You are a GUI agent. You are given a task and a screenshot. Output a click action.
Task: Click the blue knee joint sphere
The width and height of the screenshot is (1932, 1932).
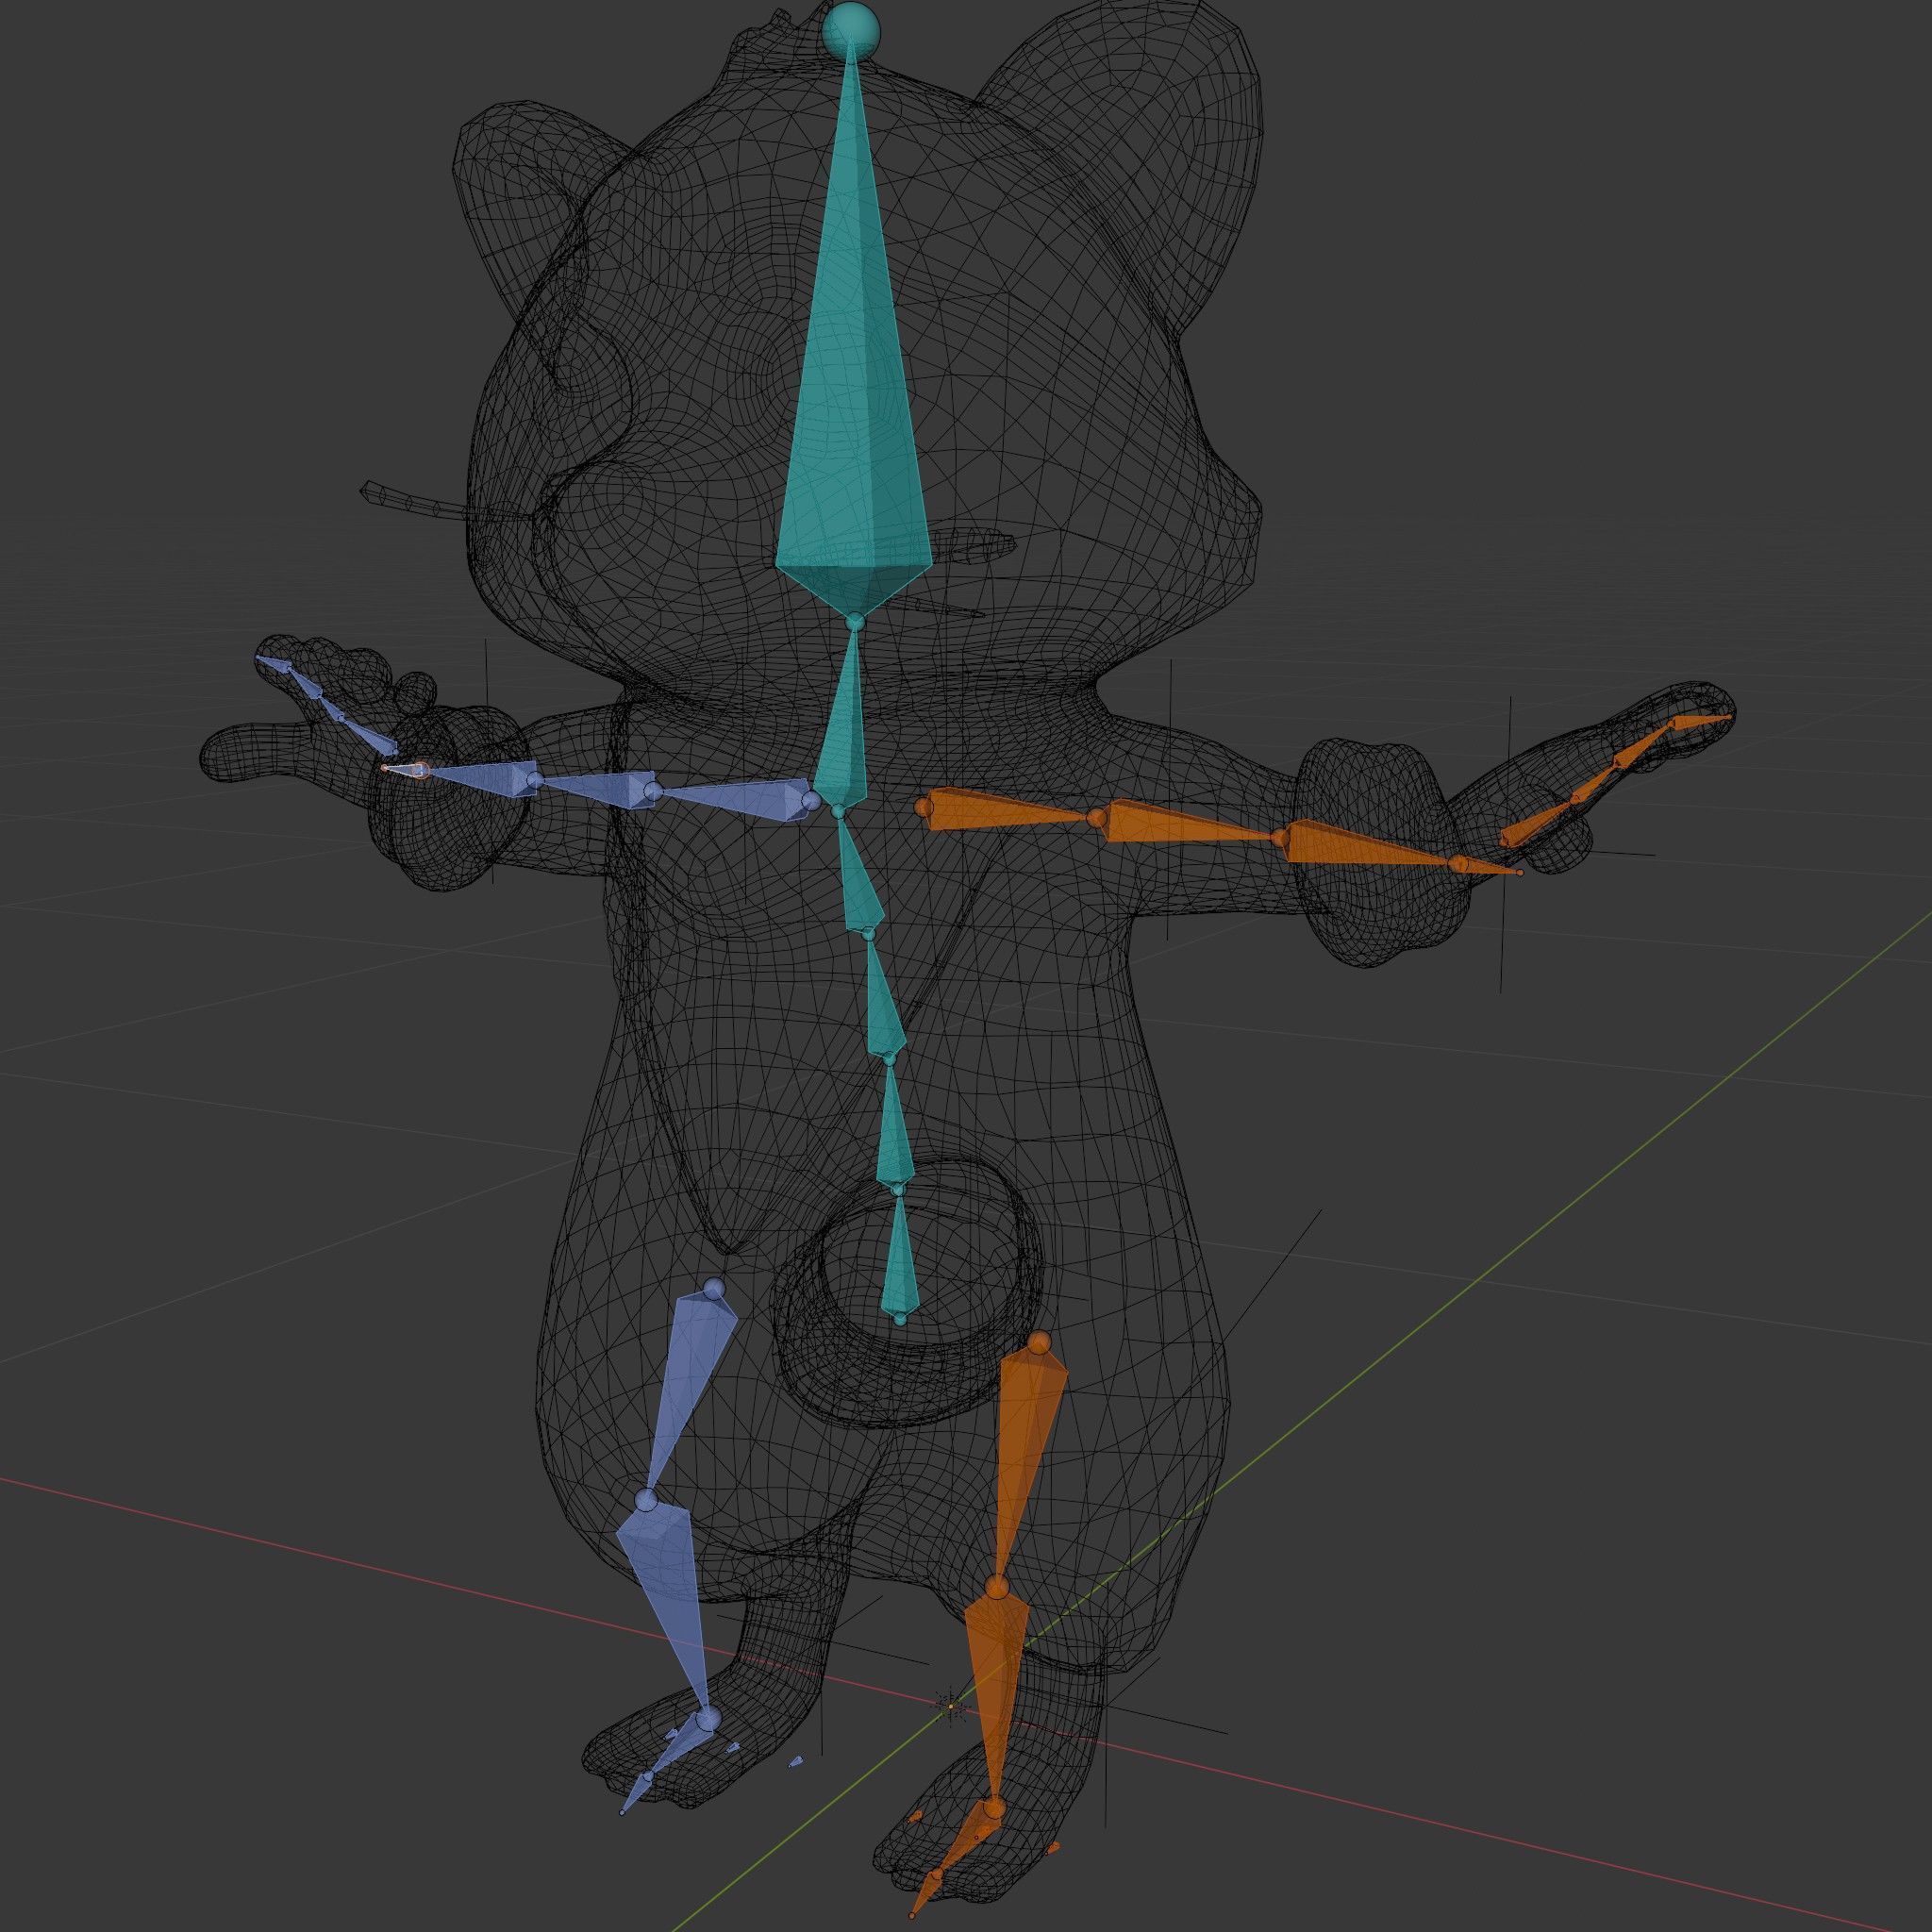tap(646, 1500)
